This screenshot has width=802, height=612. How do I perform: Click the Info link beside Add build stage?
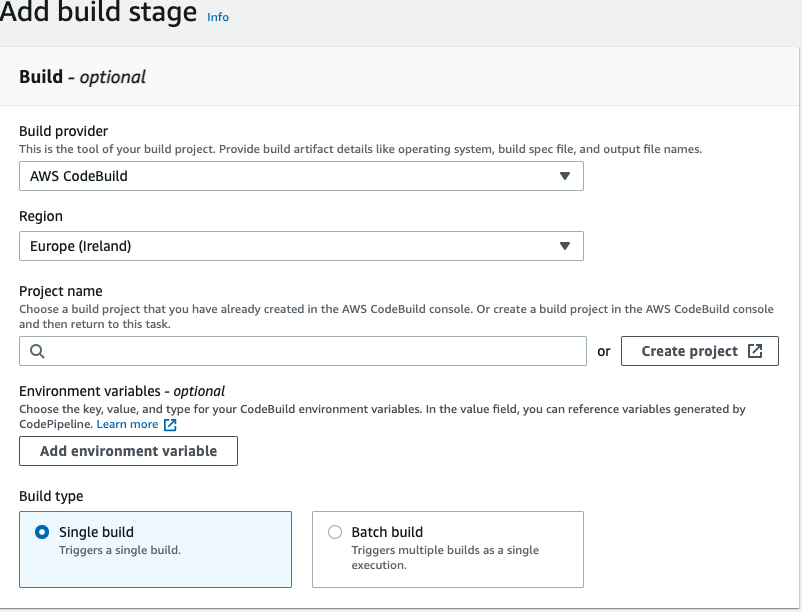(x=218, y=17)
